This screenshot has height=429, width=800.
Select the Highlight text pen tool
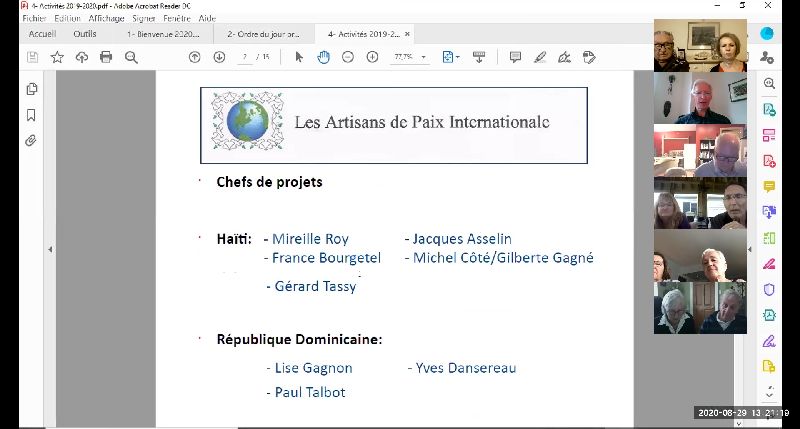[x=540, y=57]
